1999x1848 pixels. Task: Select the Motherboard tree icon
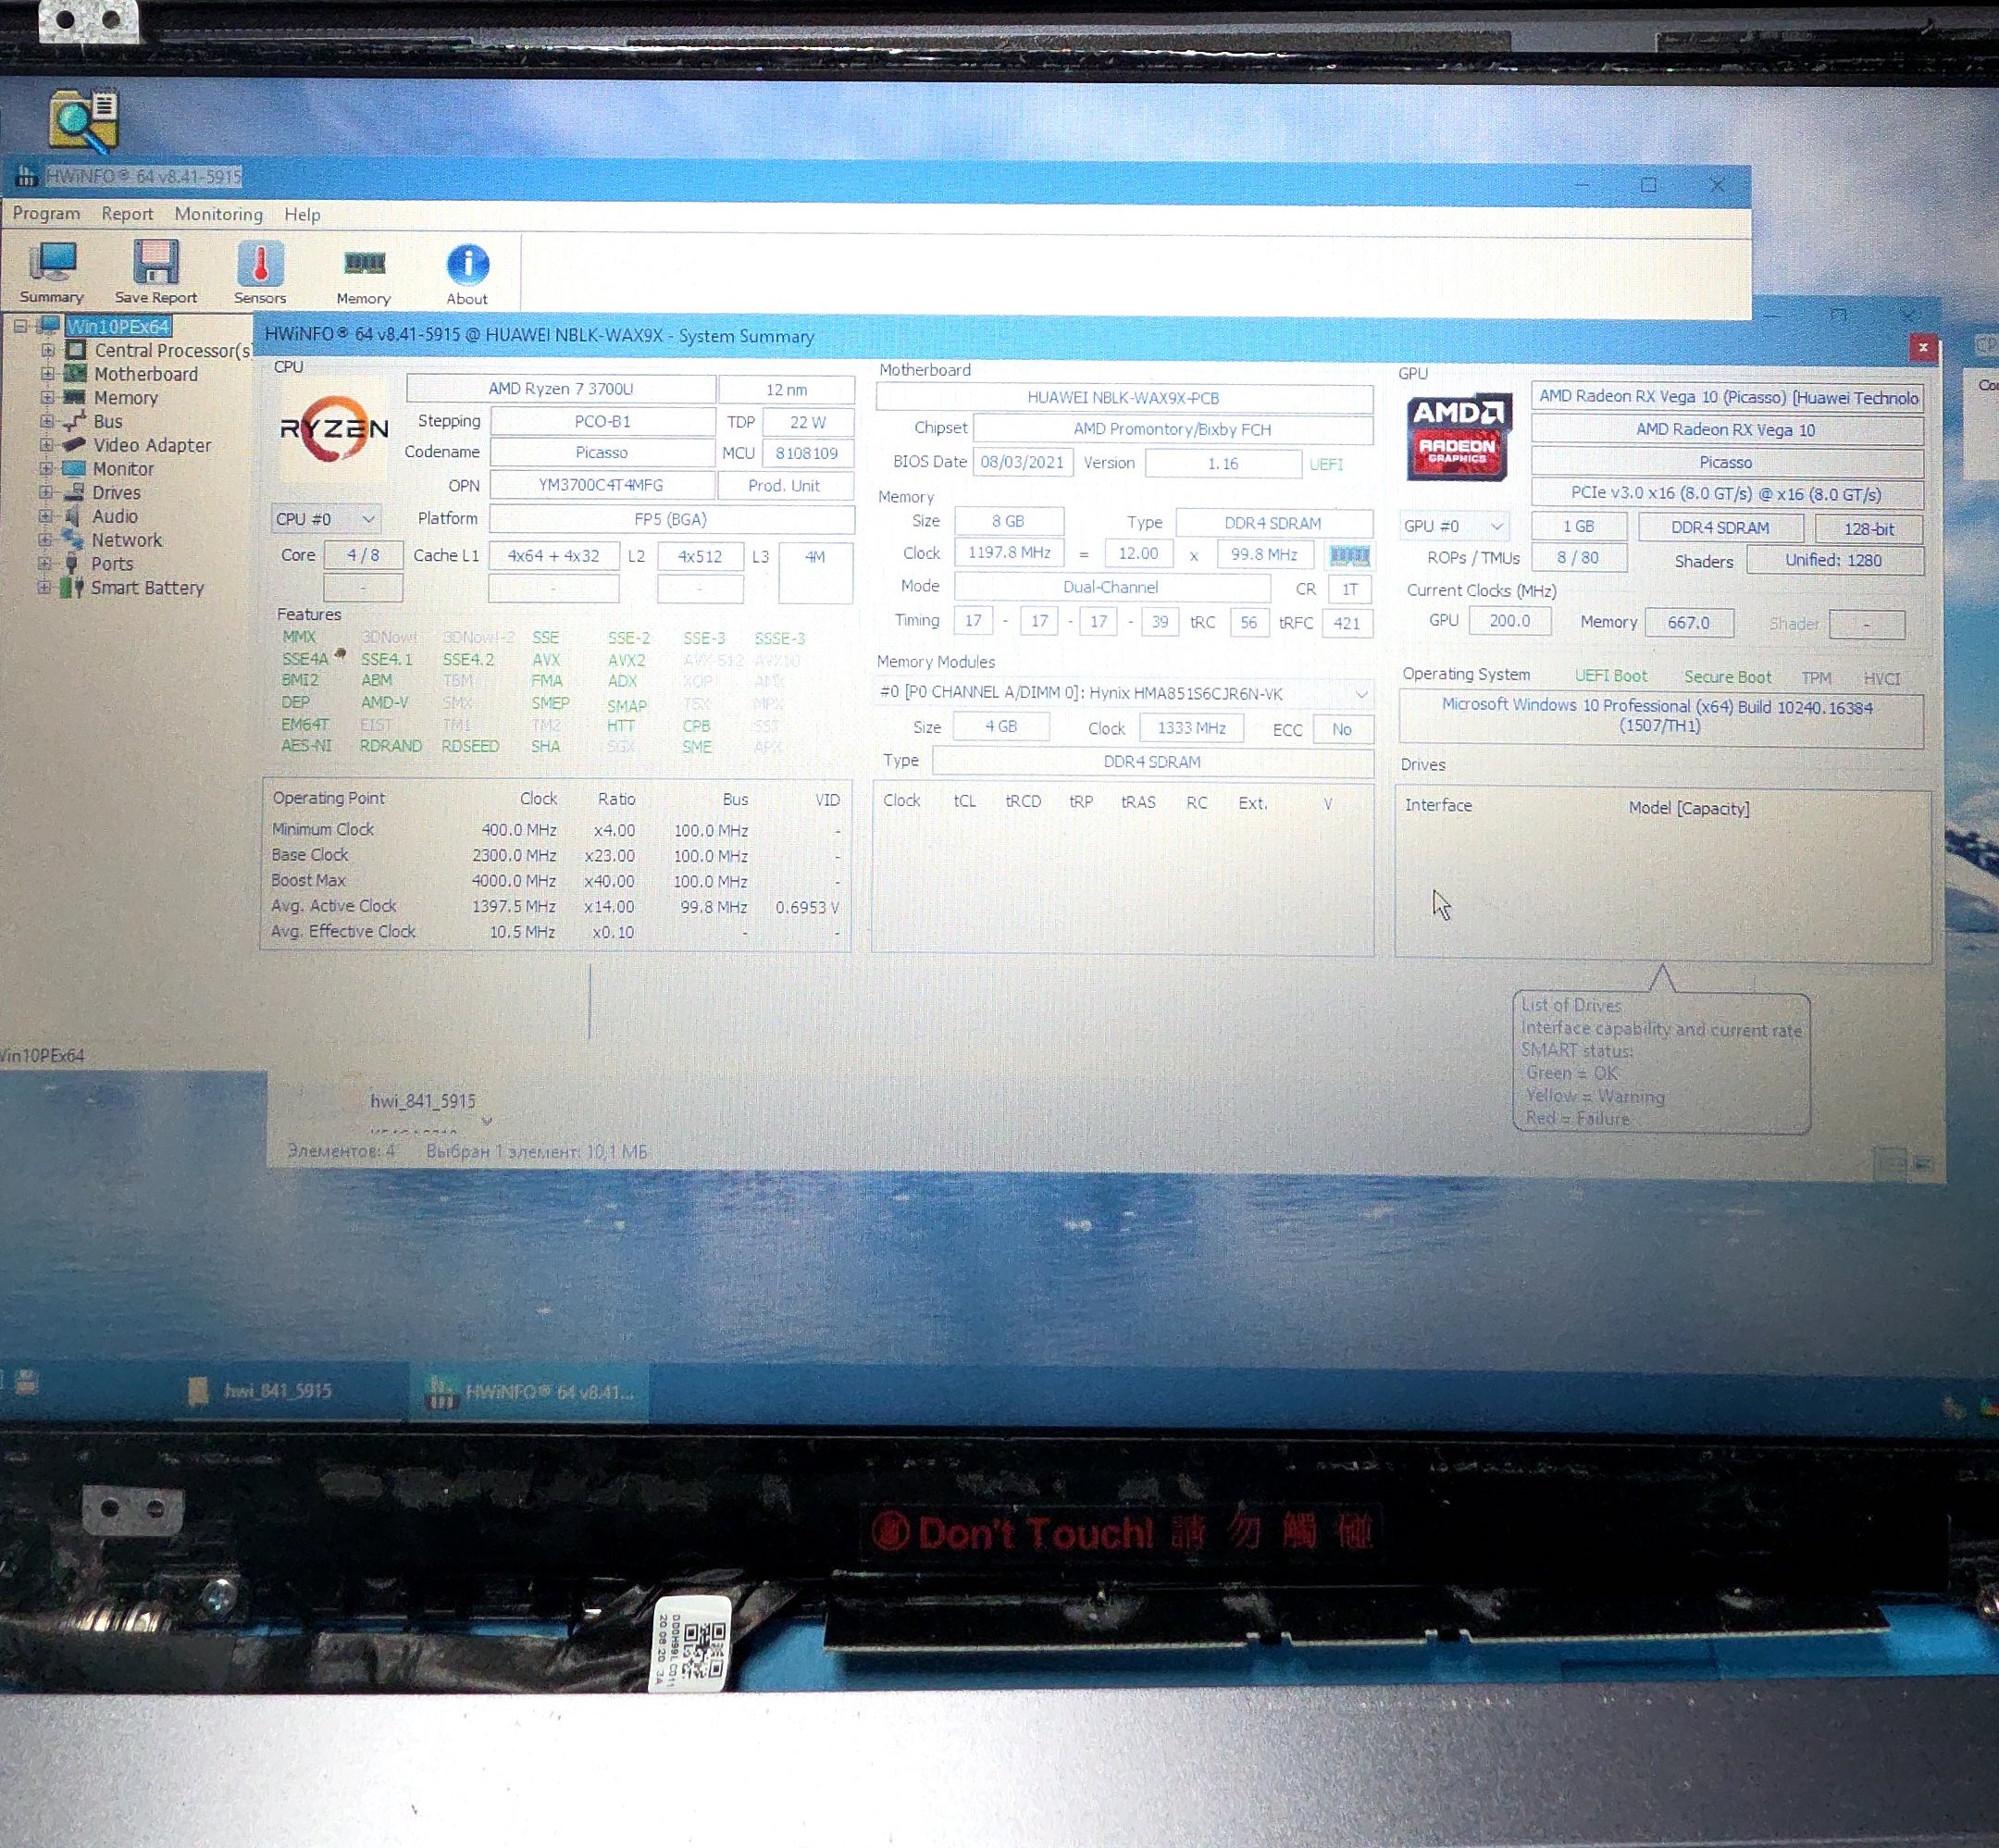click(76, 373)
